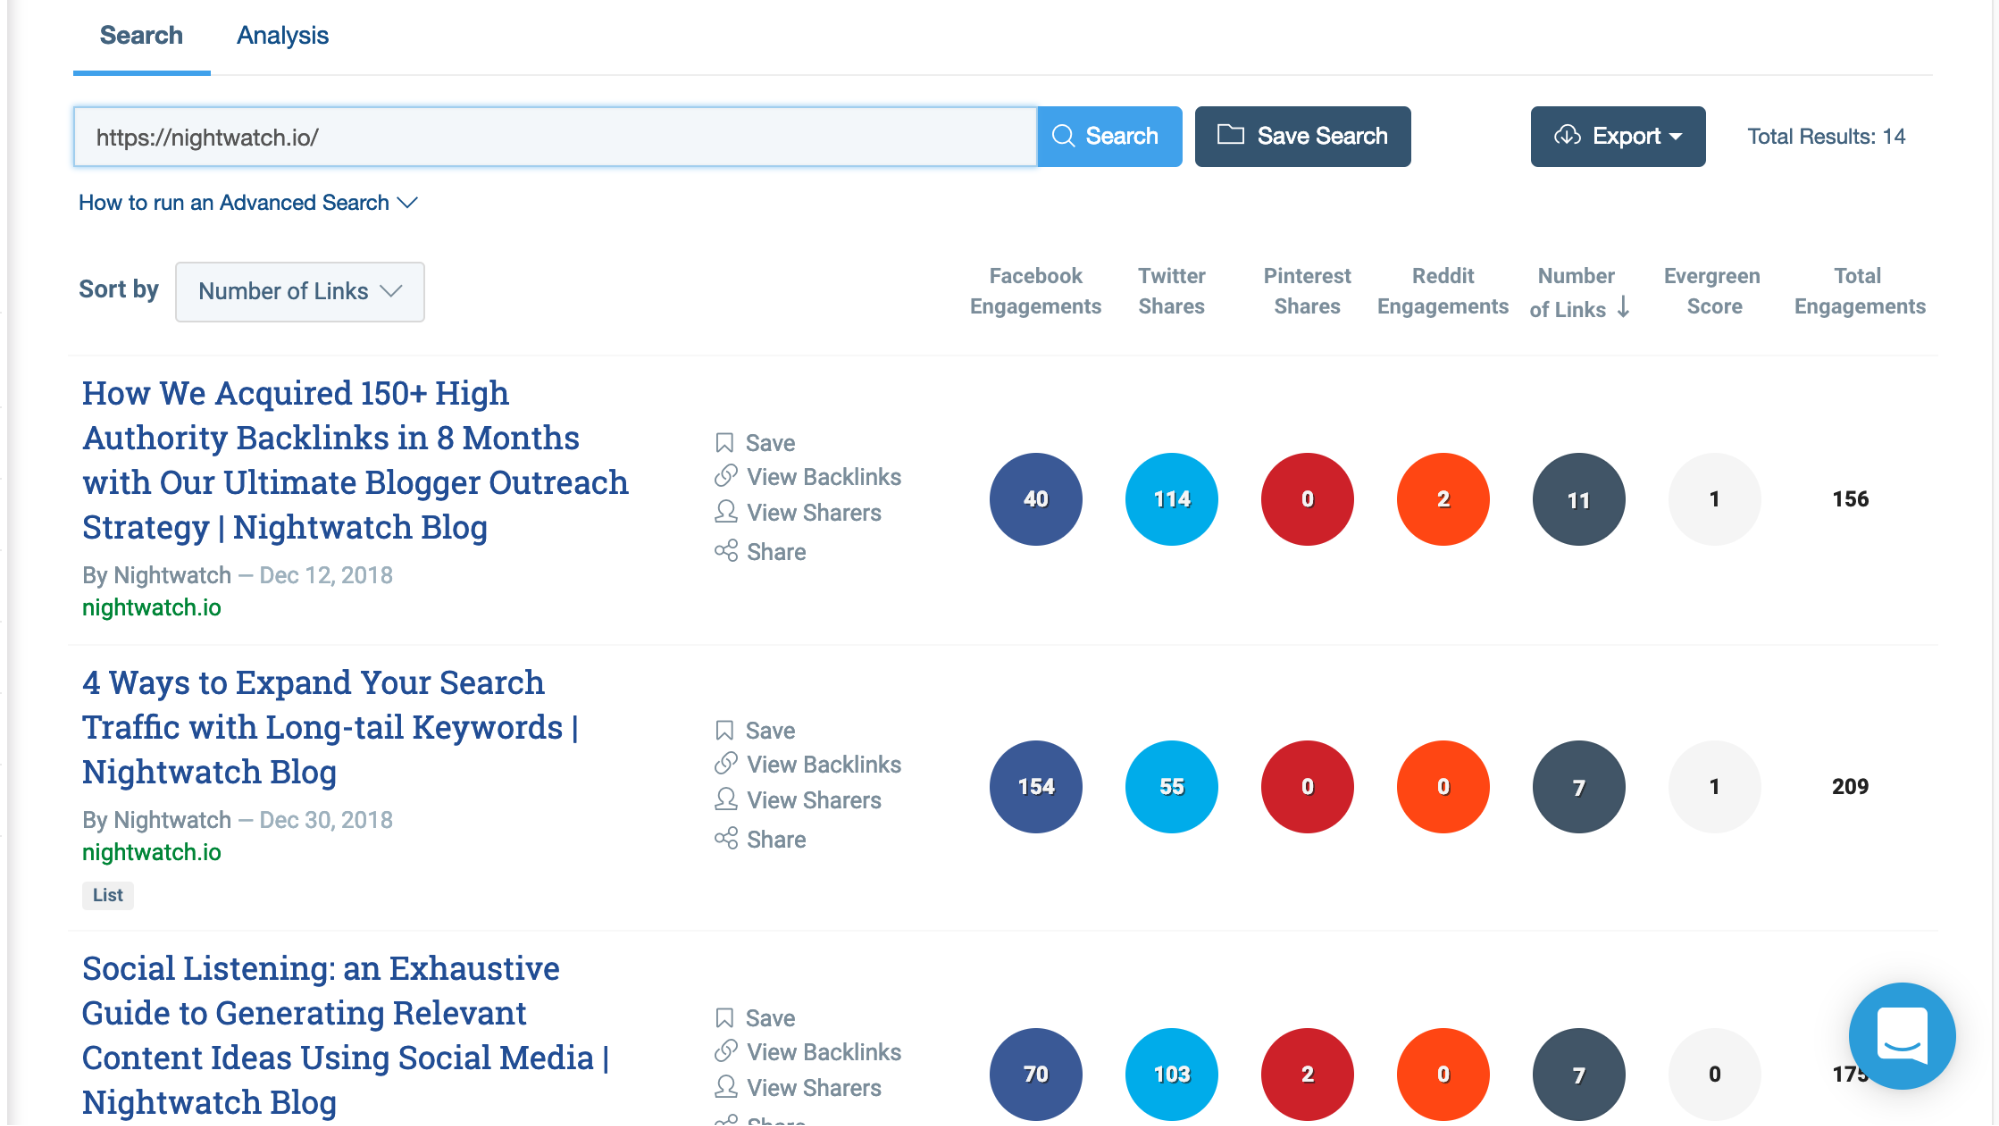The image size is (1999, 1126).
Task: Select the Search tab
Action: tap(141, 36)
